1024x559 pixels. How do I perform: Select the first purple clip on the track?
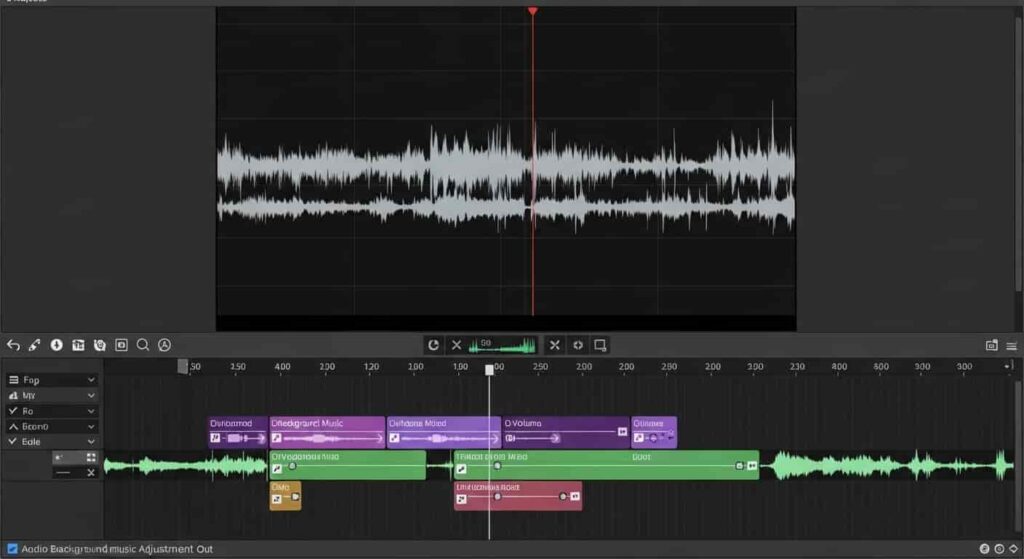[238, 432]
